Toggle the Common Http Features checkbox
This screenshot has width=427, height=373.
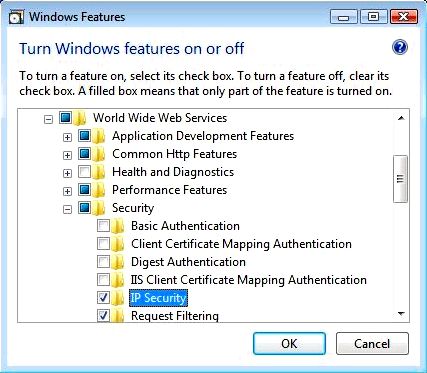[84, 153]
